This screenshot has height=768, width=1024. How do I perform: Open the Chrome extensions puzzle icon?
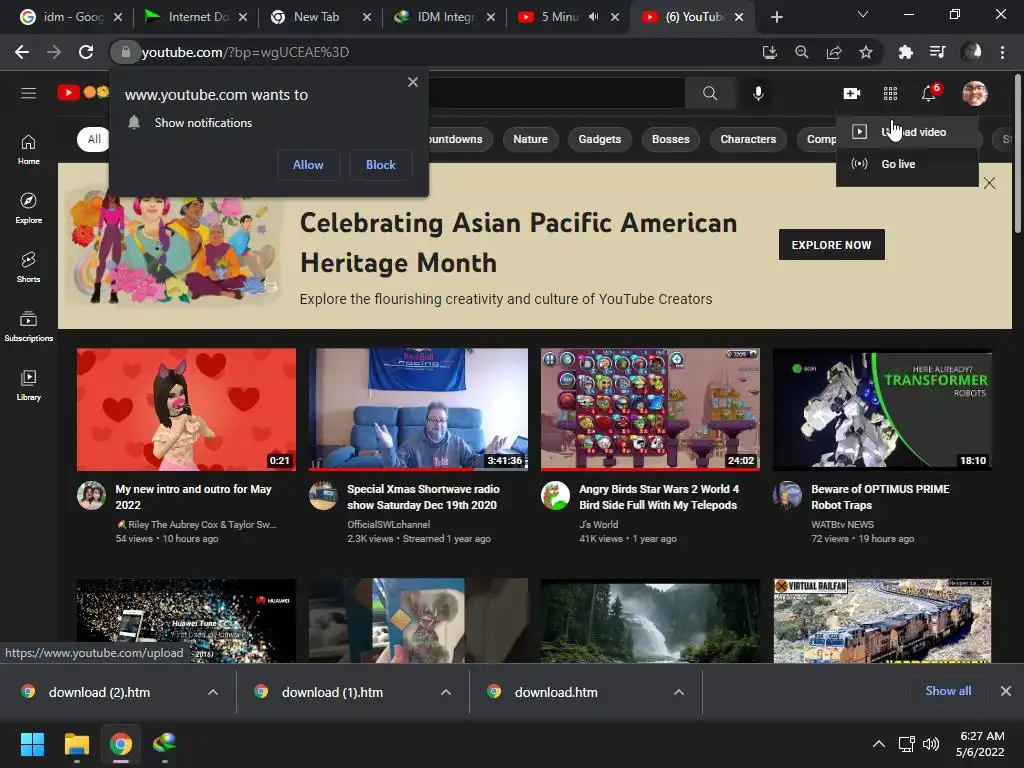(905, 52)
